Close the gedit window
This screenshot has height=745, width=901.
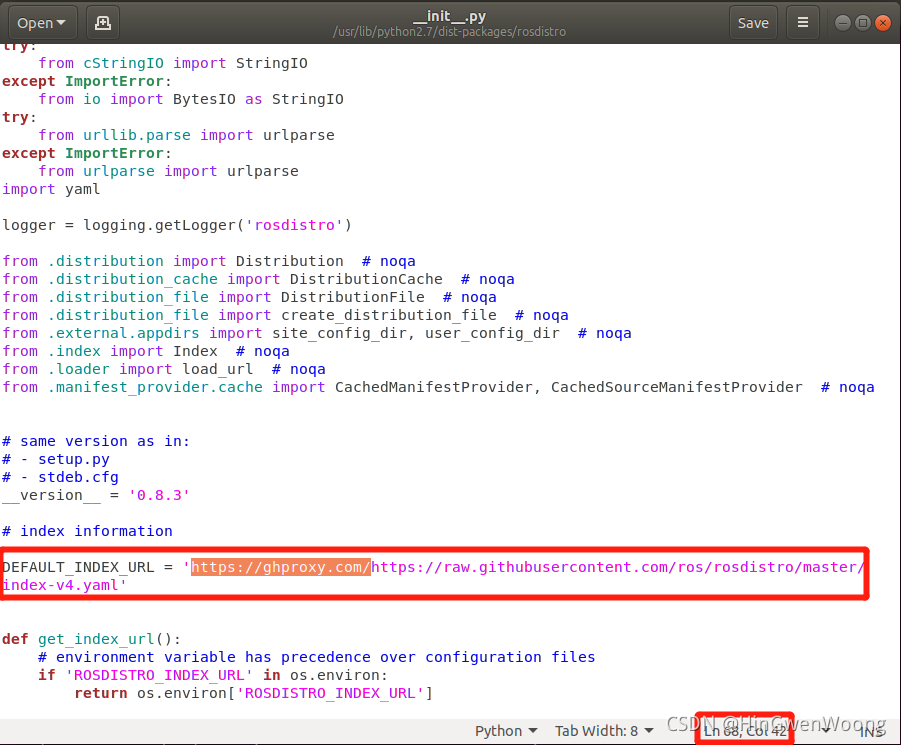point(883,23)
